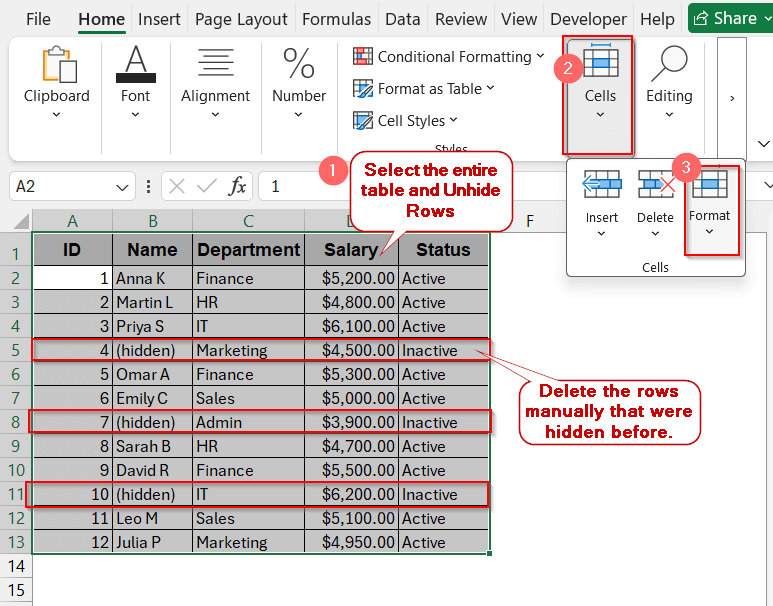The height and width of the screenshot is (606, 773).
Task: Open the Font group icon
Action: coord(135,66)
